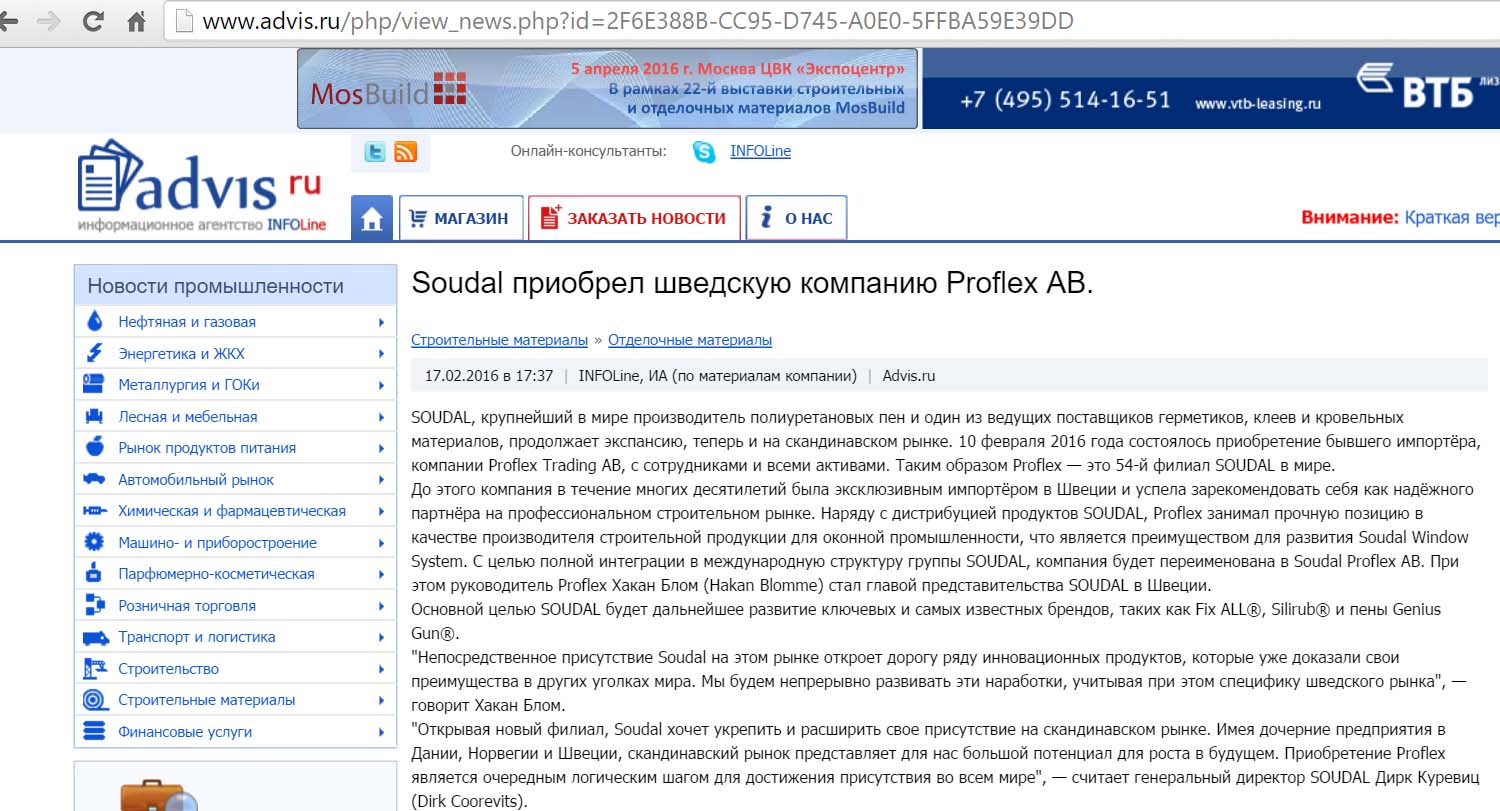Viewport: 1500px width, 811px height.
Task: Click the lightning icon for Энергетика и ЖКХ
Action: tap(95, 353)
